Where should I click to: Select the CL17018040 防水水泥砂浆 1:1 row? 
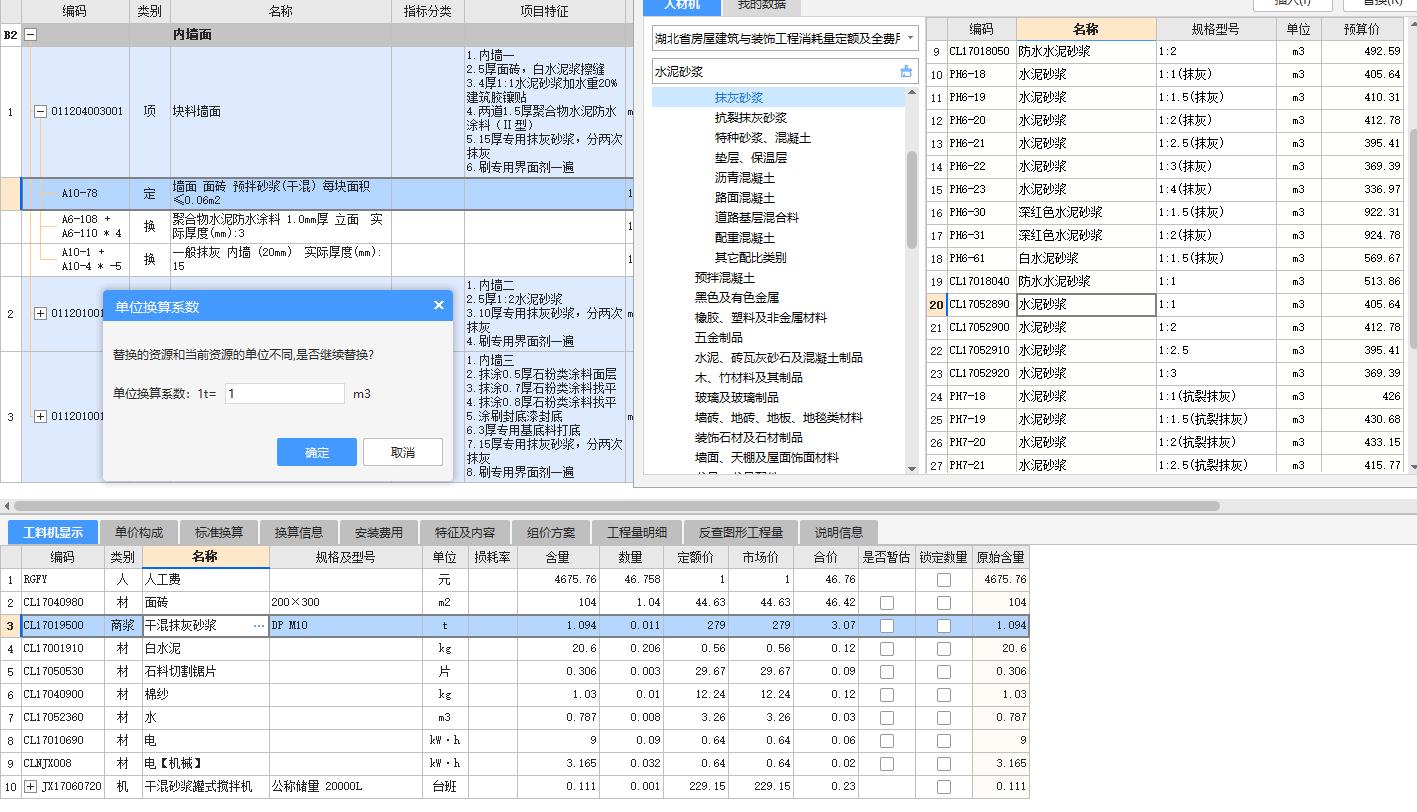click(1166, 282)
